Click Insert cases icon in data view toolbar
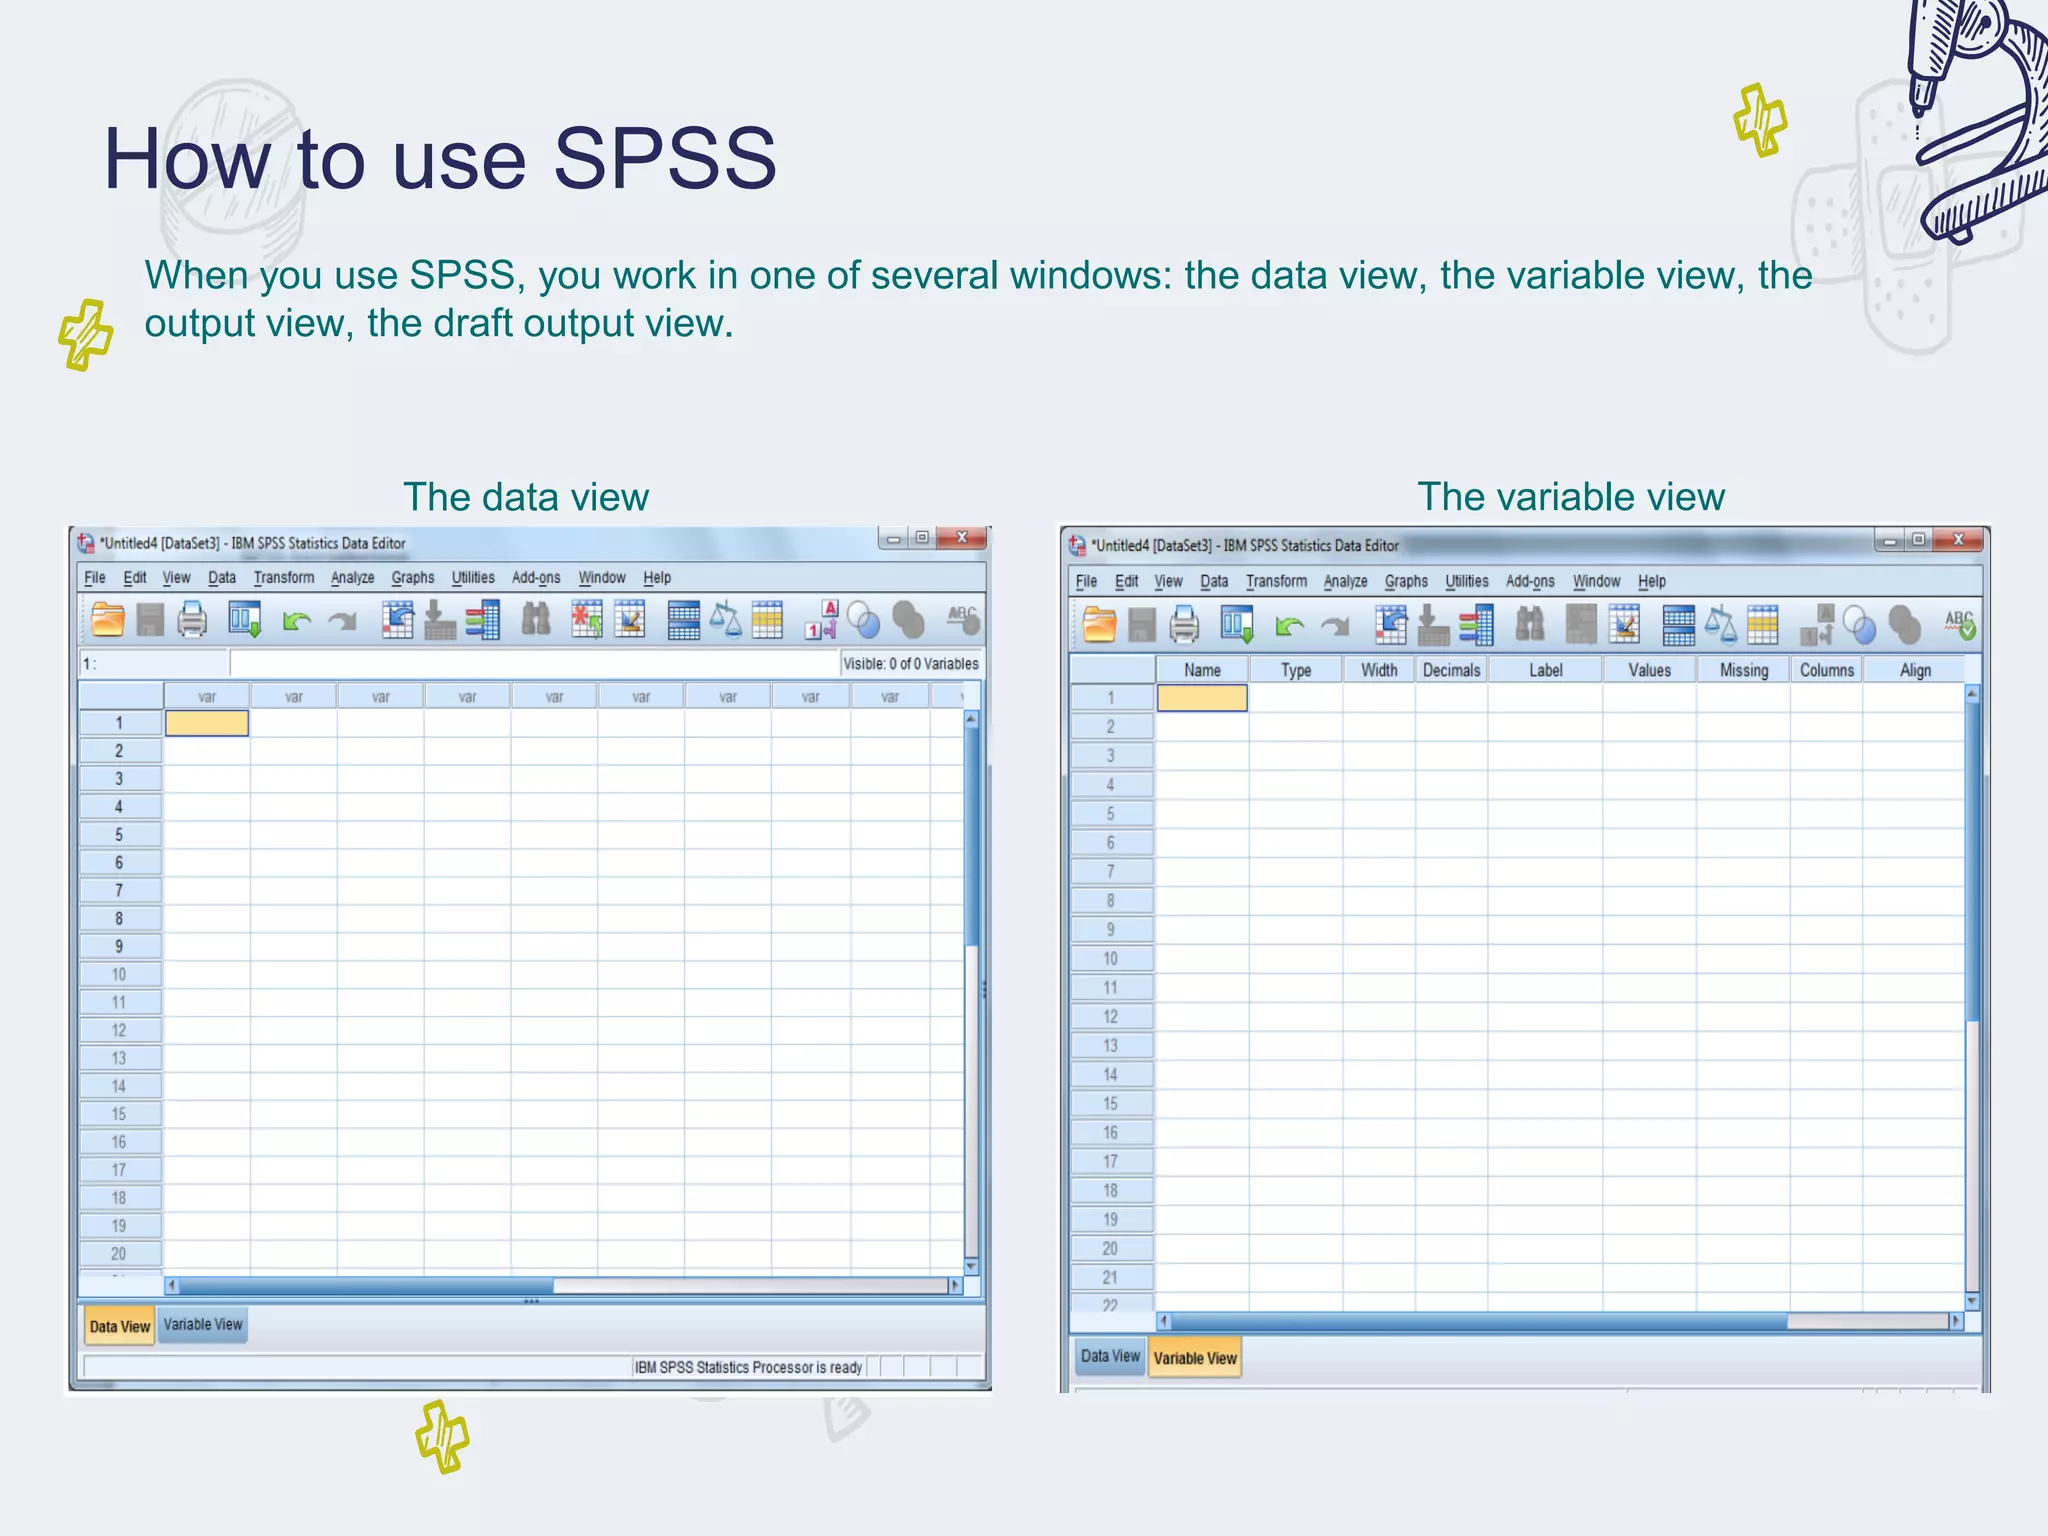Image resolution: width=2048 pixels, height=1536 pixels. [x=587, y=620]
